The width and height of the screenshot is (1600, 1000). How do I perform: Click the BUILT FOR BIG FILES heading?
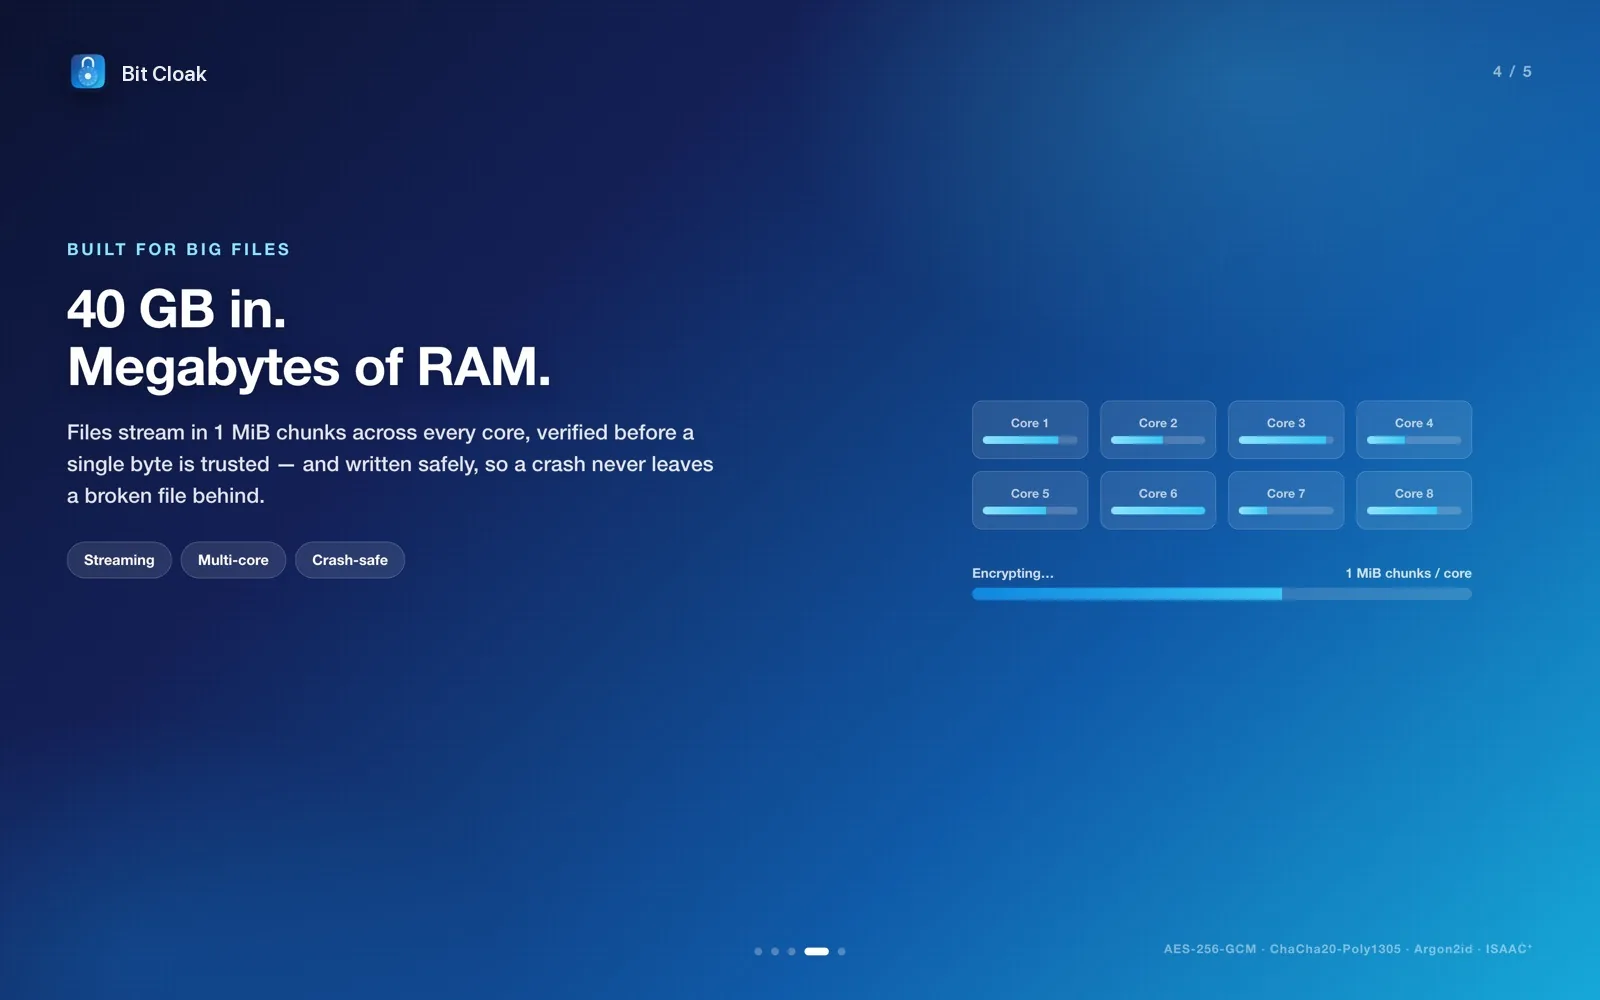(178, 249)
